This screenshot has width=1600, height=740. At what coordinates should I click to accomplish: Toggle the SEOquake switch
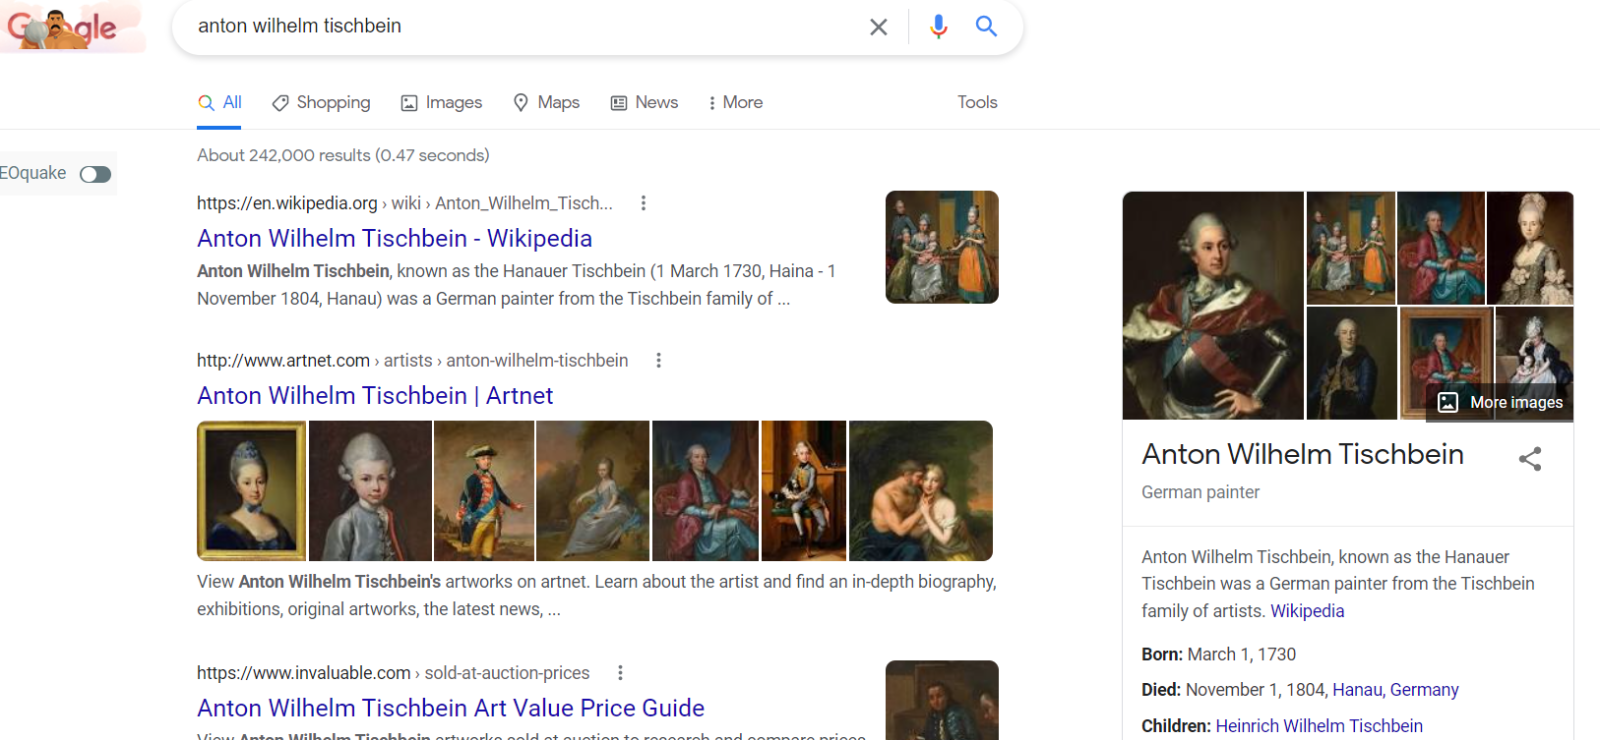[95, 175]
